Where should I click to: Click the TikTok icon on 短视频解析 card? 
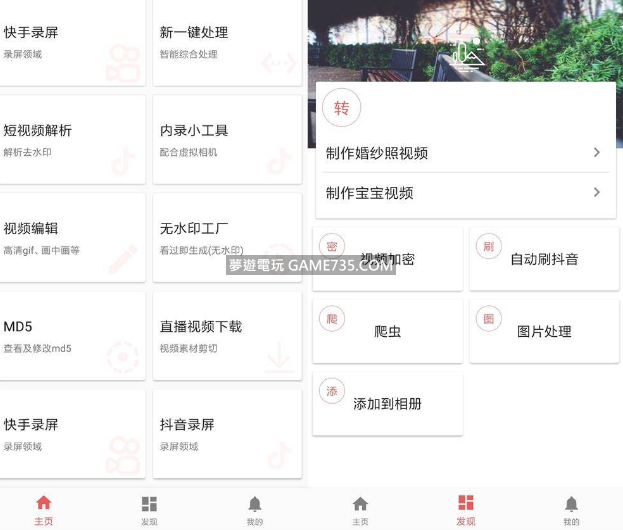[x=123, y=161]
